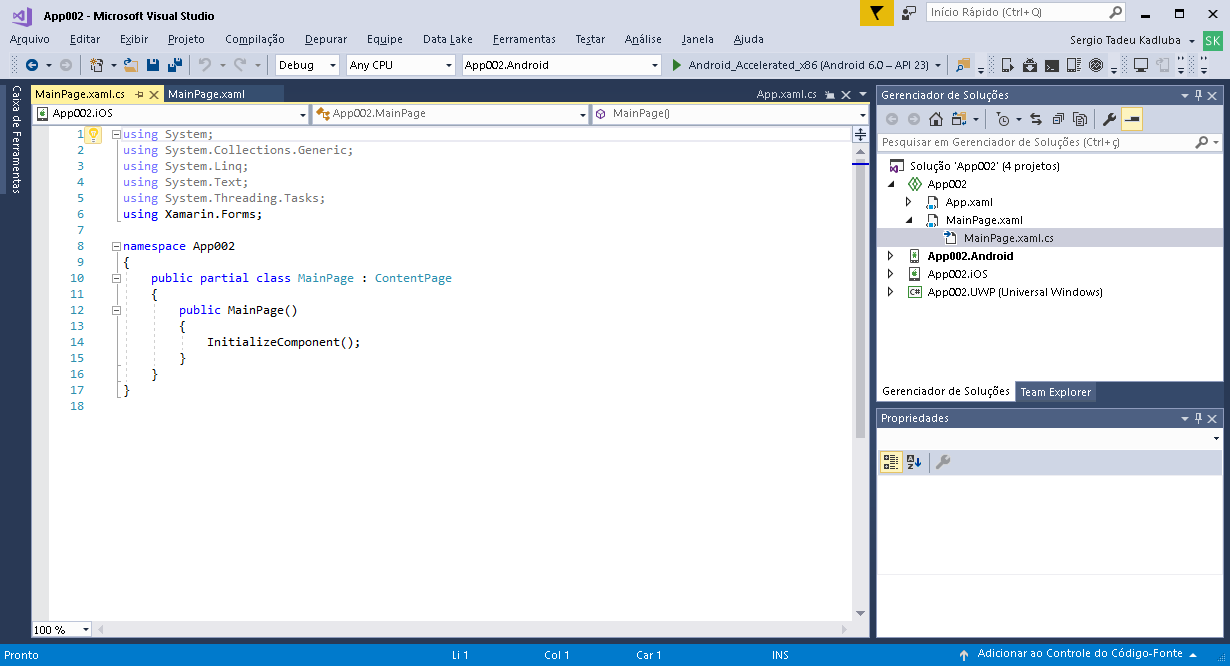Open the Ferramentas menu
Viewport: 1230px width, 666px height.
pos(524,39)
